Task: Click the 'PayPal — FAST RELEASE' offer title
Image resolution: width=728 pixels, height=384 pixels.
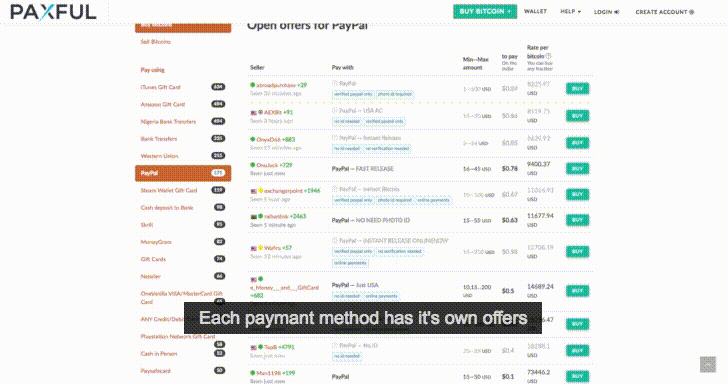Action: pos(363,169)
